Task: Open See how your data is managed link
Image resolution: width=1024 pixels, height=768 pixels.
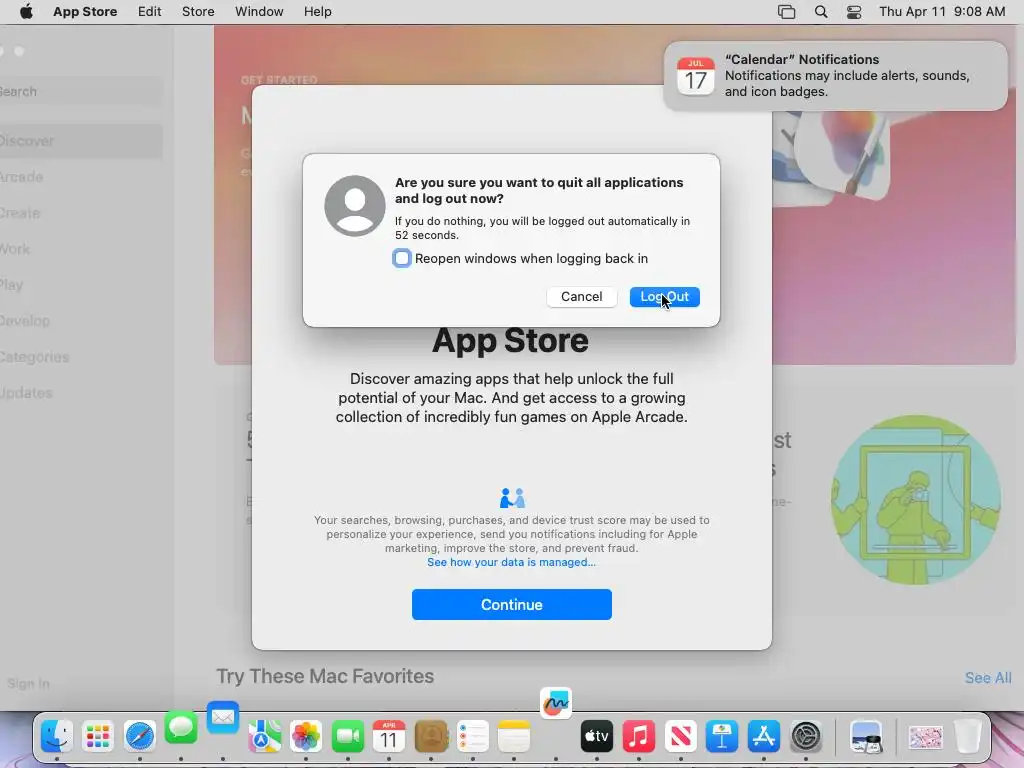Action: point(511,562)
